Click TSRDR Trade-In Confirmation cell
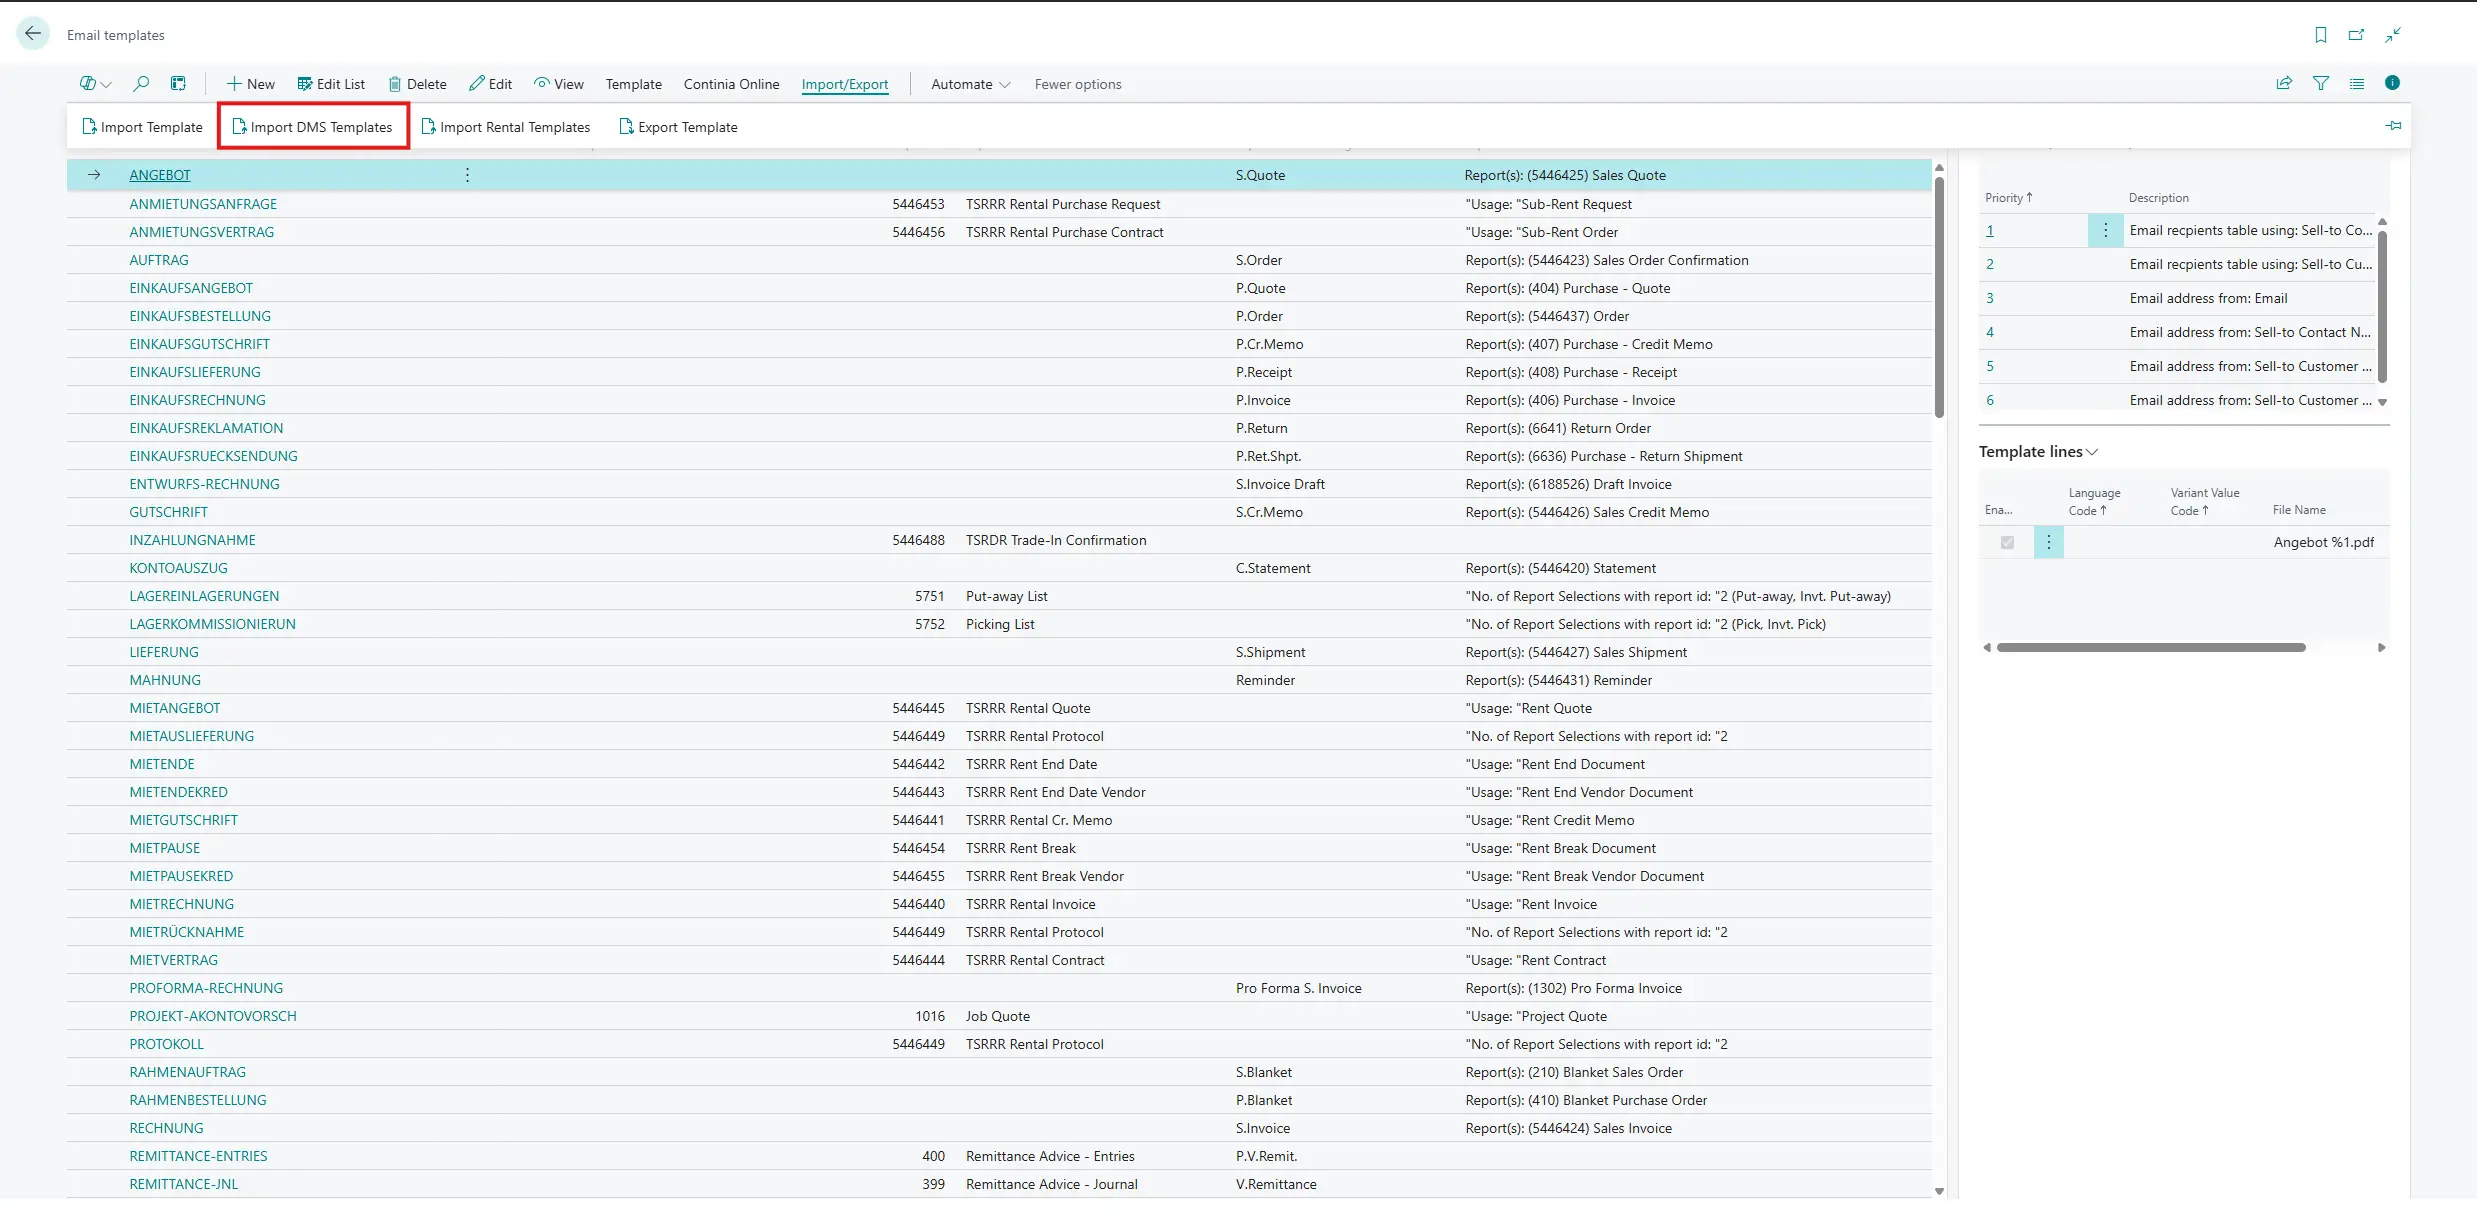This screenshot has width=2477, height=1224. 1056,540
